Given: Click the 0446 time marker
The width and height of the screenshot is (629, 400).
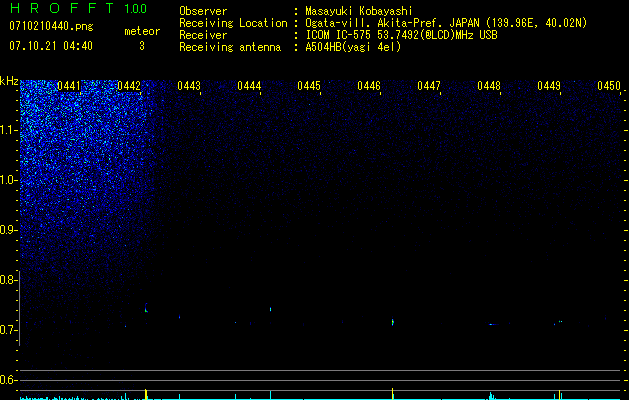Looking at the screenshot, I should click(x=369, y=86).
